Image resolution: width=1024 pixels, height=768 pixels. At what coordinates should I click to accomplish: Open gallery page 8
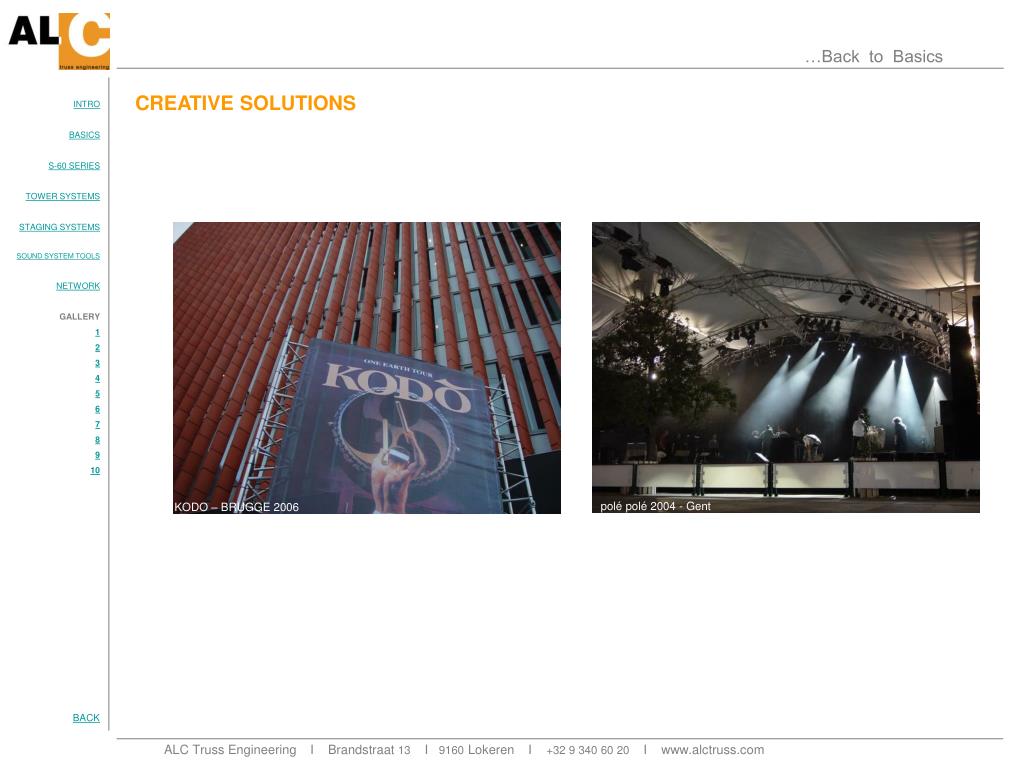point(97,440)
